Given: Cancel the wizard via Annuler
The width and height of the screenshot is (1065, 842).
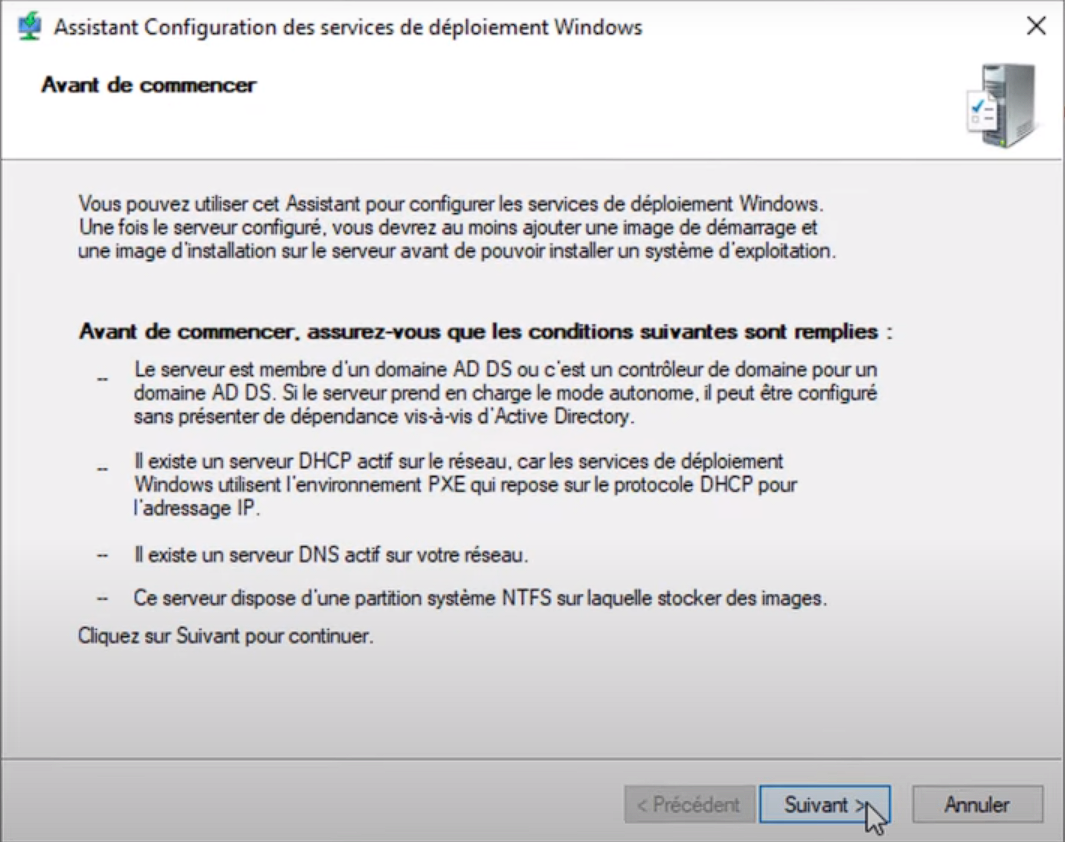Looking at the screenshot, I should pyautogui.click(x=977, y=805).
